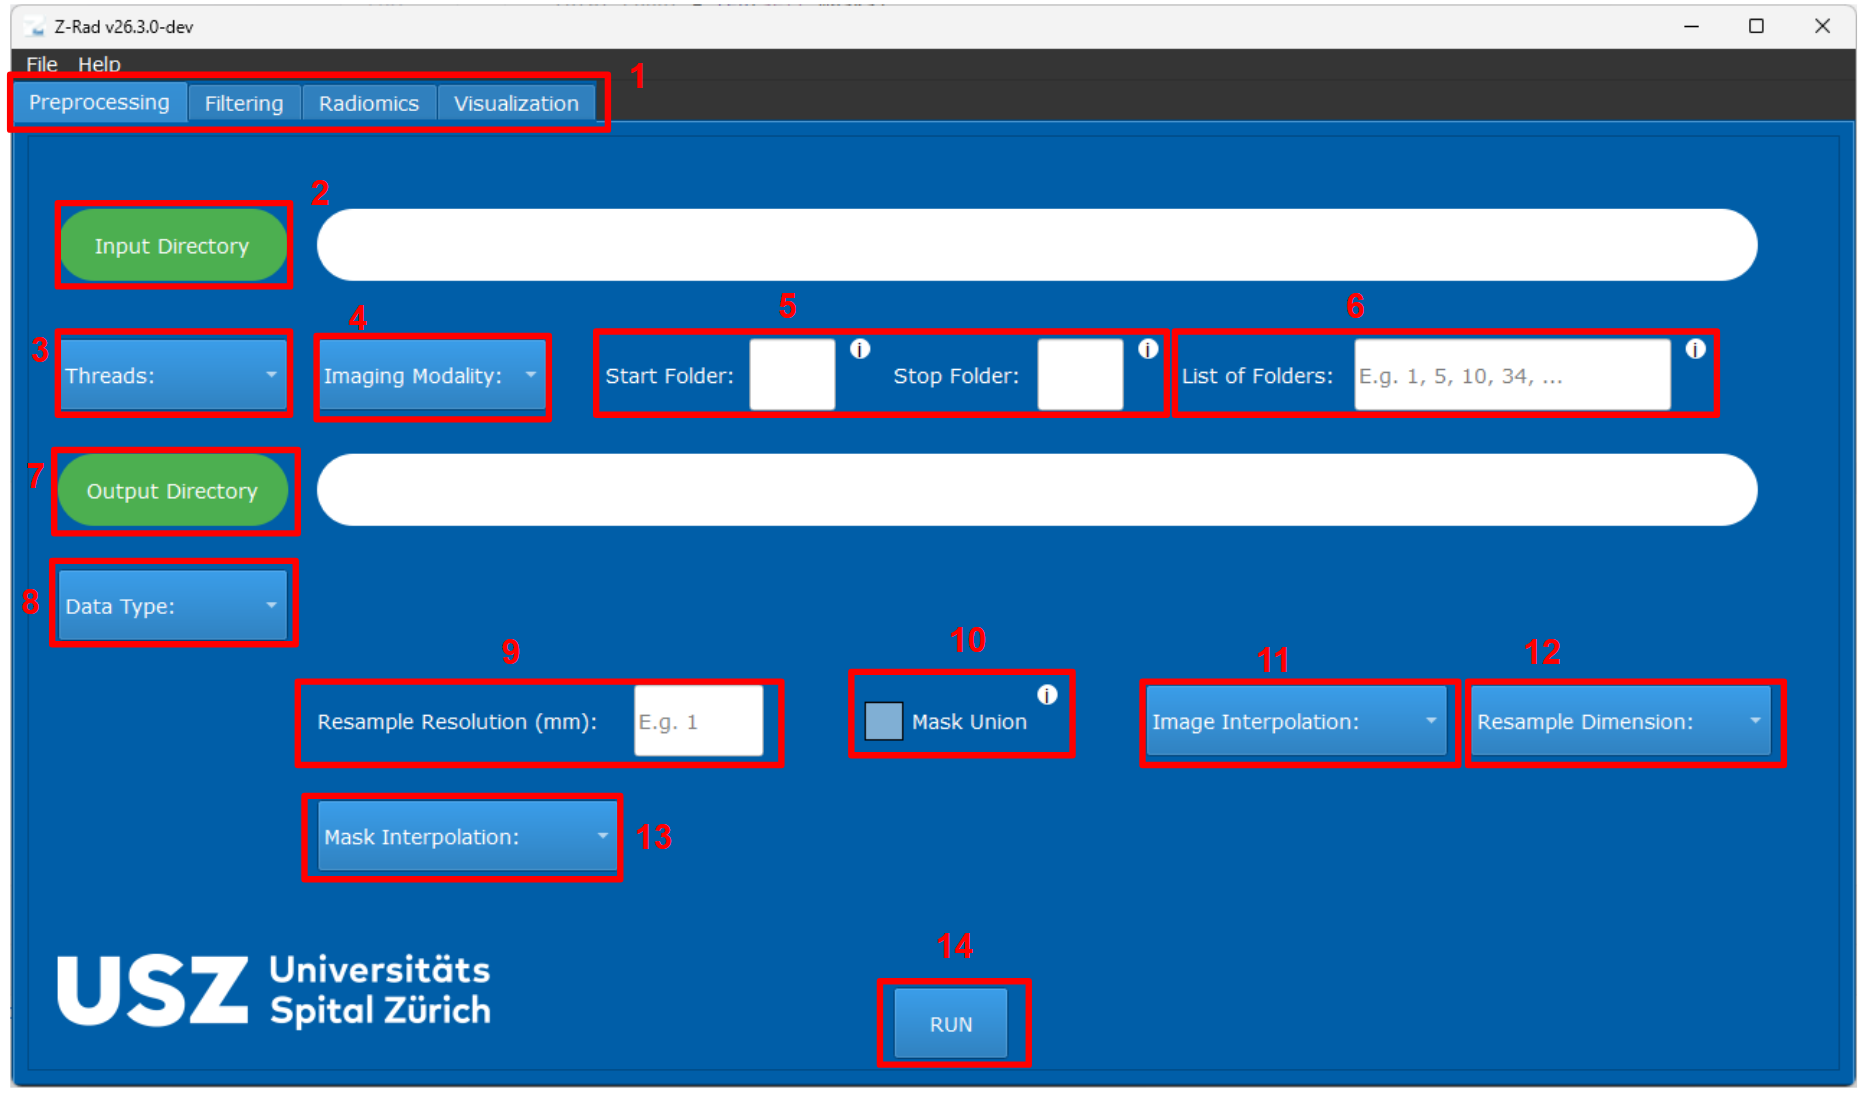Viewport: 1869px width, 1095px height.
Task: Open the Resample Dimension dropdown
Action: click(1620, 721)
